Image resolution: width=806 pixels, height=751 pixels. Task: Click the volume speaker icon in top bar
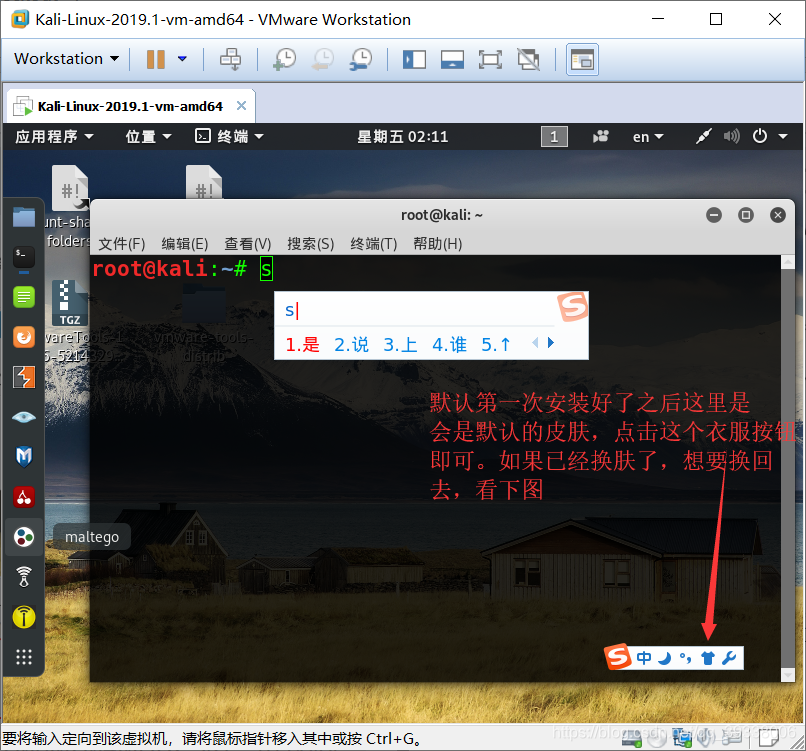pyautogui.click(x=731, y=136)
